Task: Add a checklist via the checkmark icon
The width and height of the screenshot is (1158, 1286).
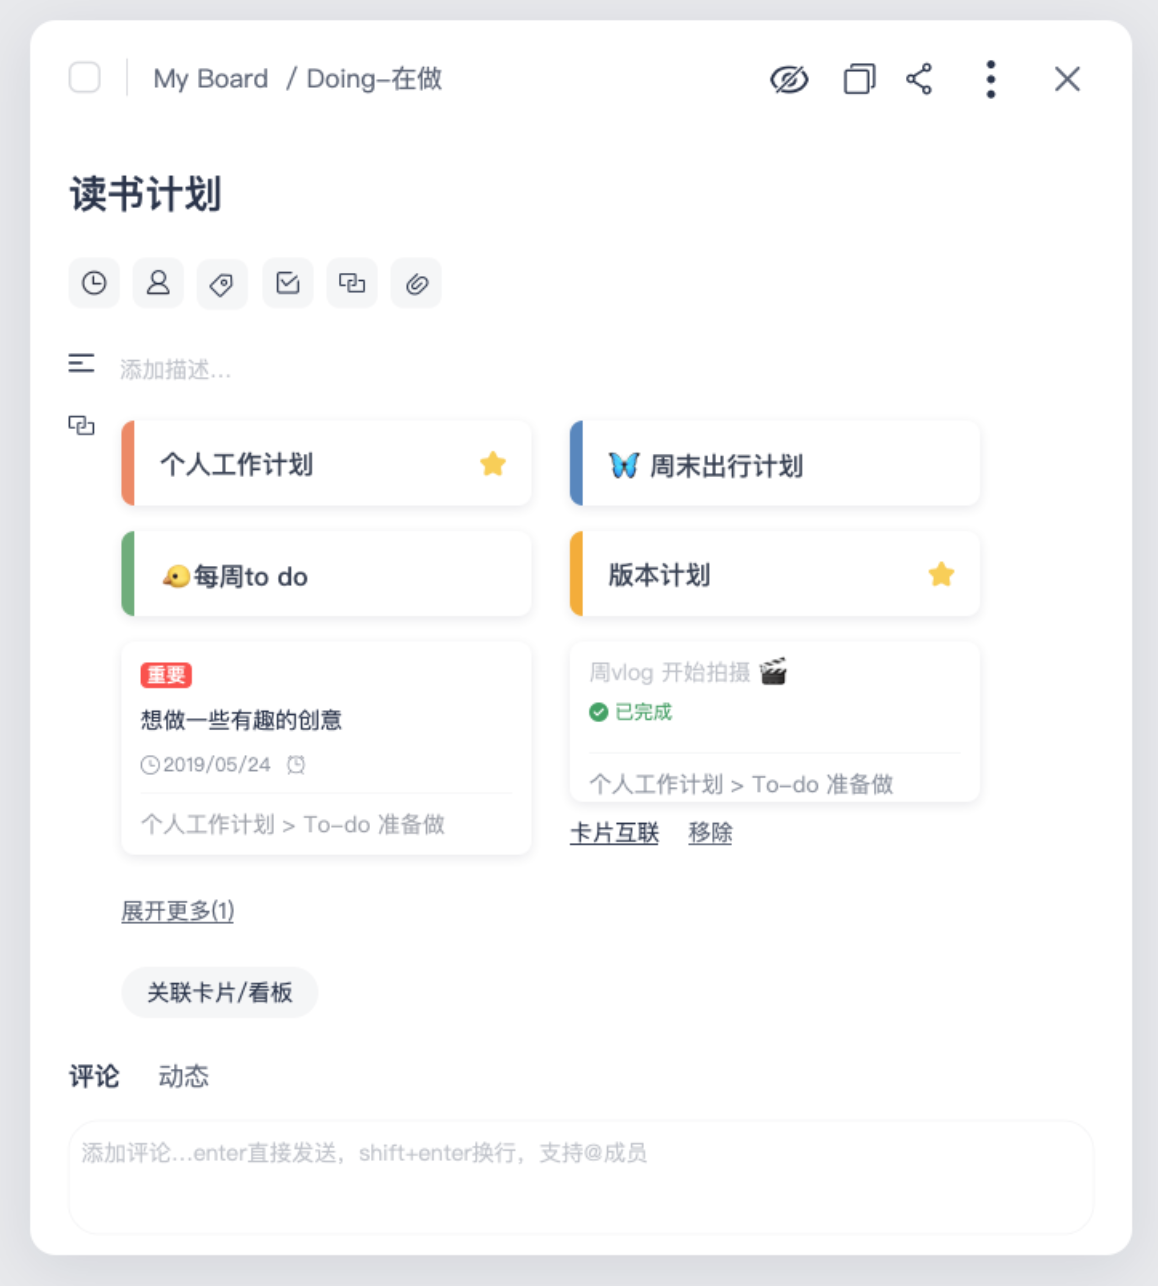Action: point(288,284)
